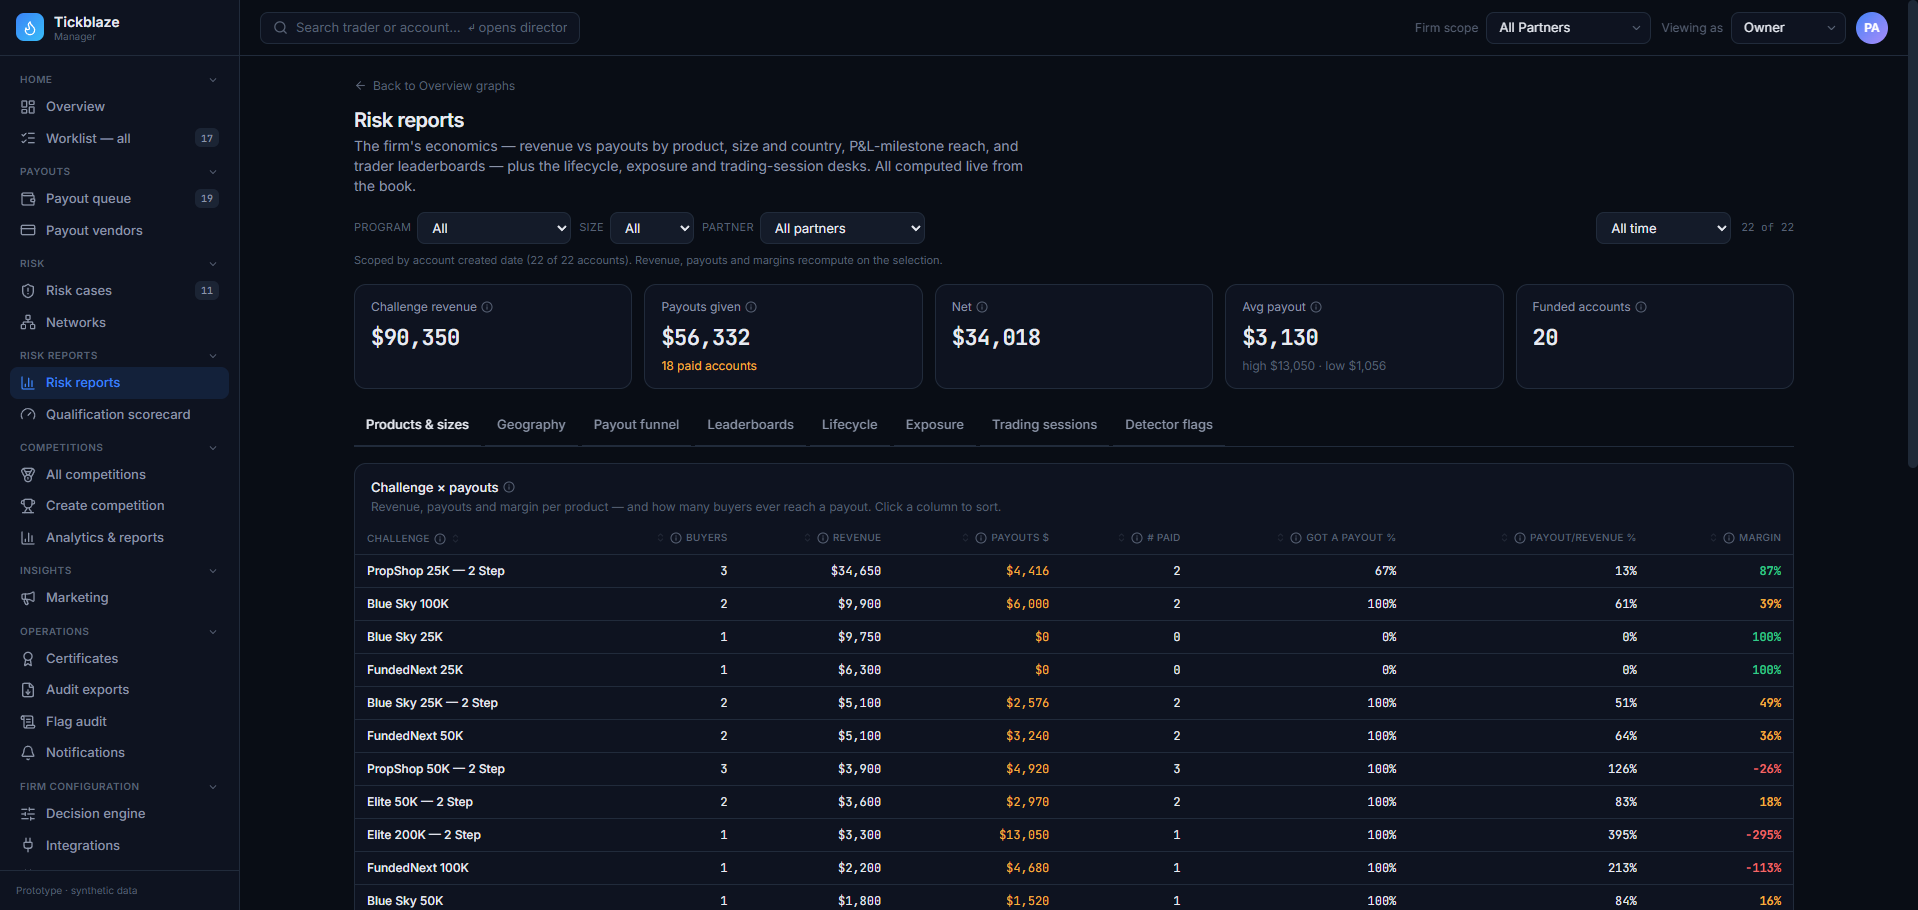
Task: Collapse the COMPETITIONS sidebar section
Action: tap(213, 448)
